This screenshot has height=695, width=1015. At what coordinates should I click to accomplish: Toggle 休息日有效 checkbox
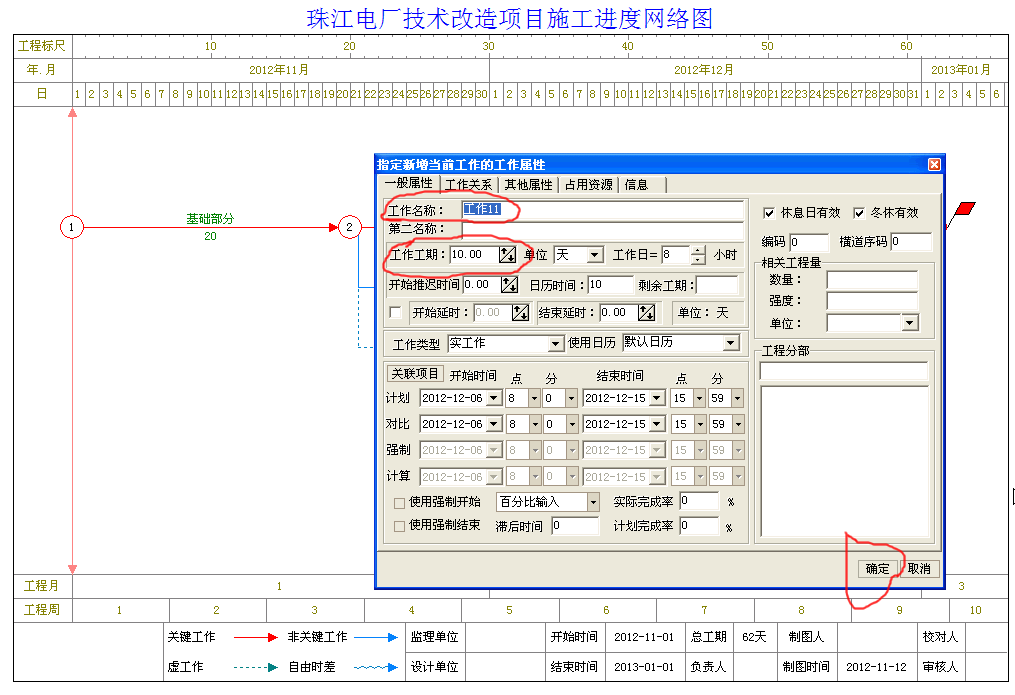click(769, 213)
